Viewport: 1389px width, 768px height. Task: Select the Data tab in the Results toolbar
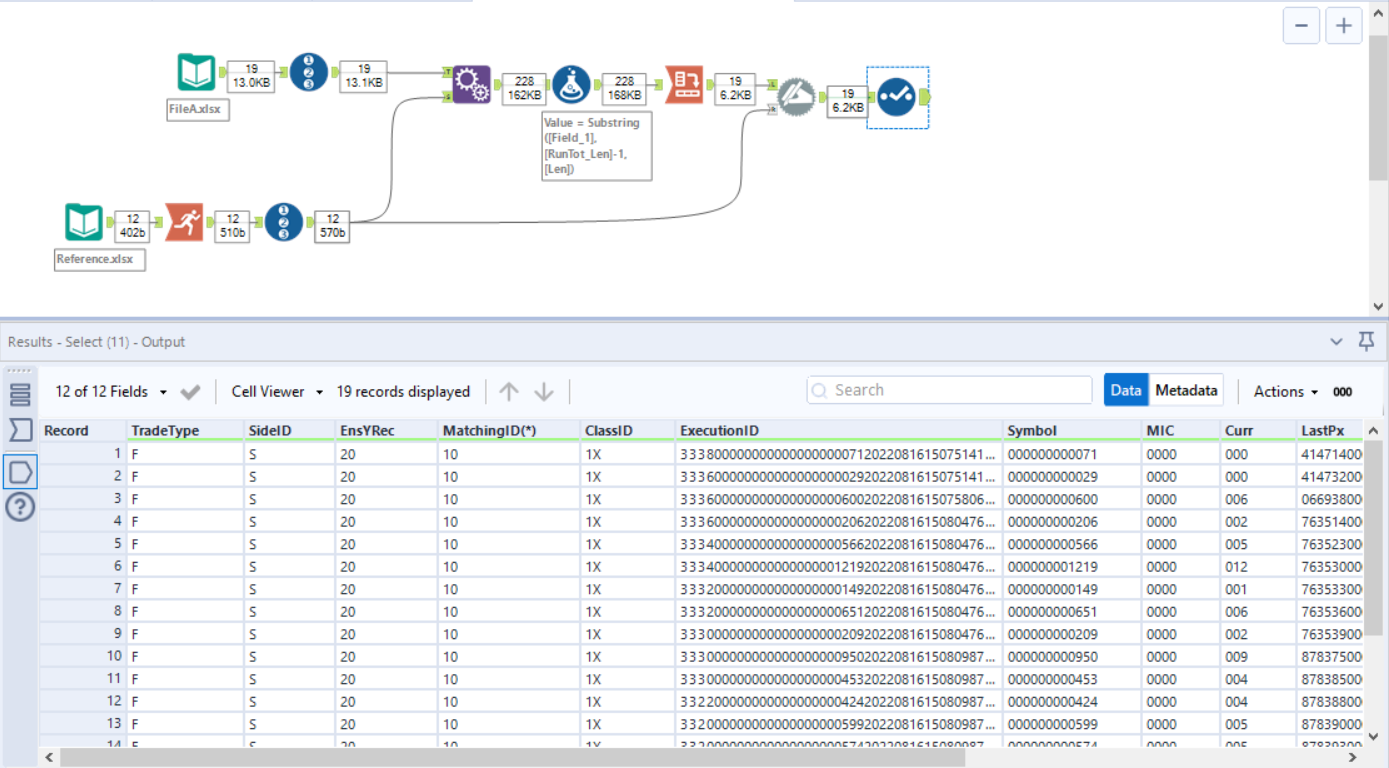[1126, 390]
